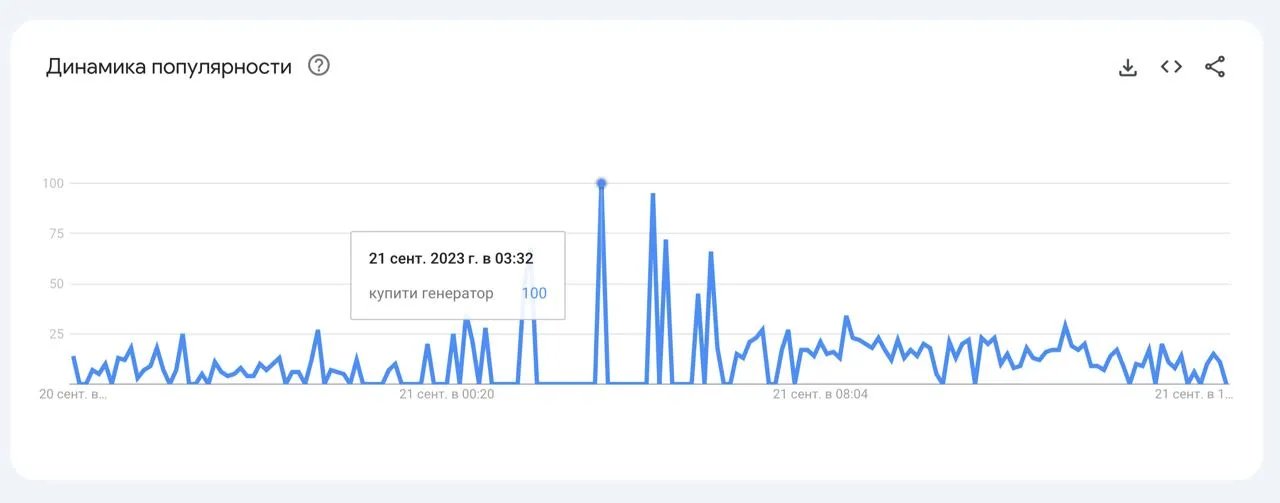The image size is (1280, 503).
Task: Download the chart data as CSV
Action: pyautogui.click(x=1128, y=67)
